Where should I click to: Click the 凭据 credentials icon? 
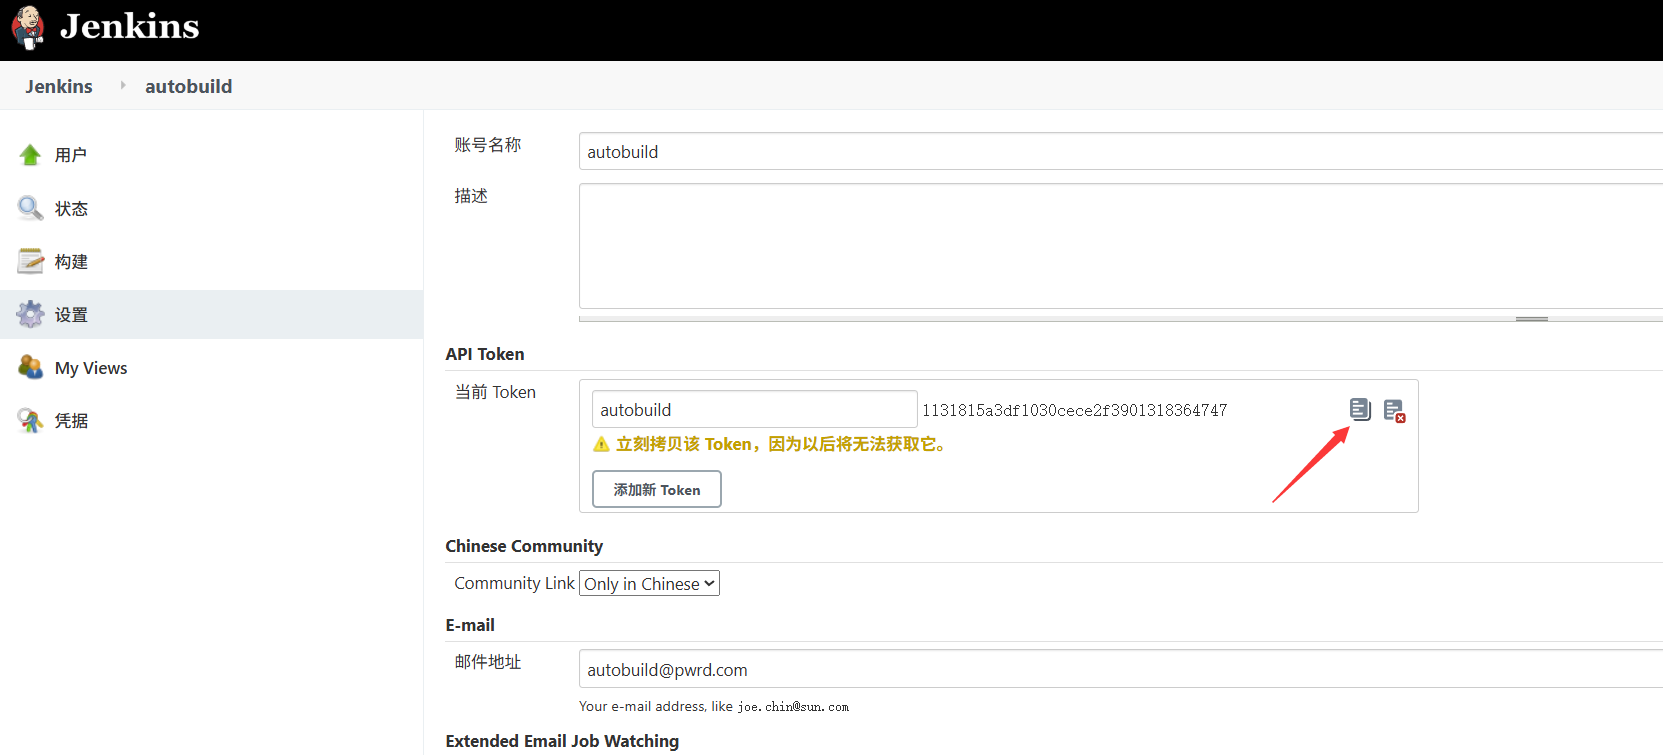30,420
